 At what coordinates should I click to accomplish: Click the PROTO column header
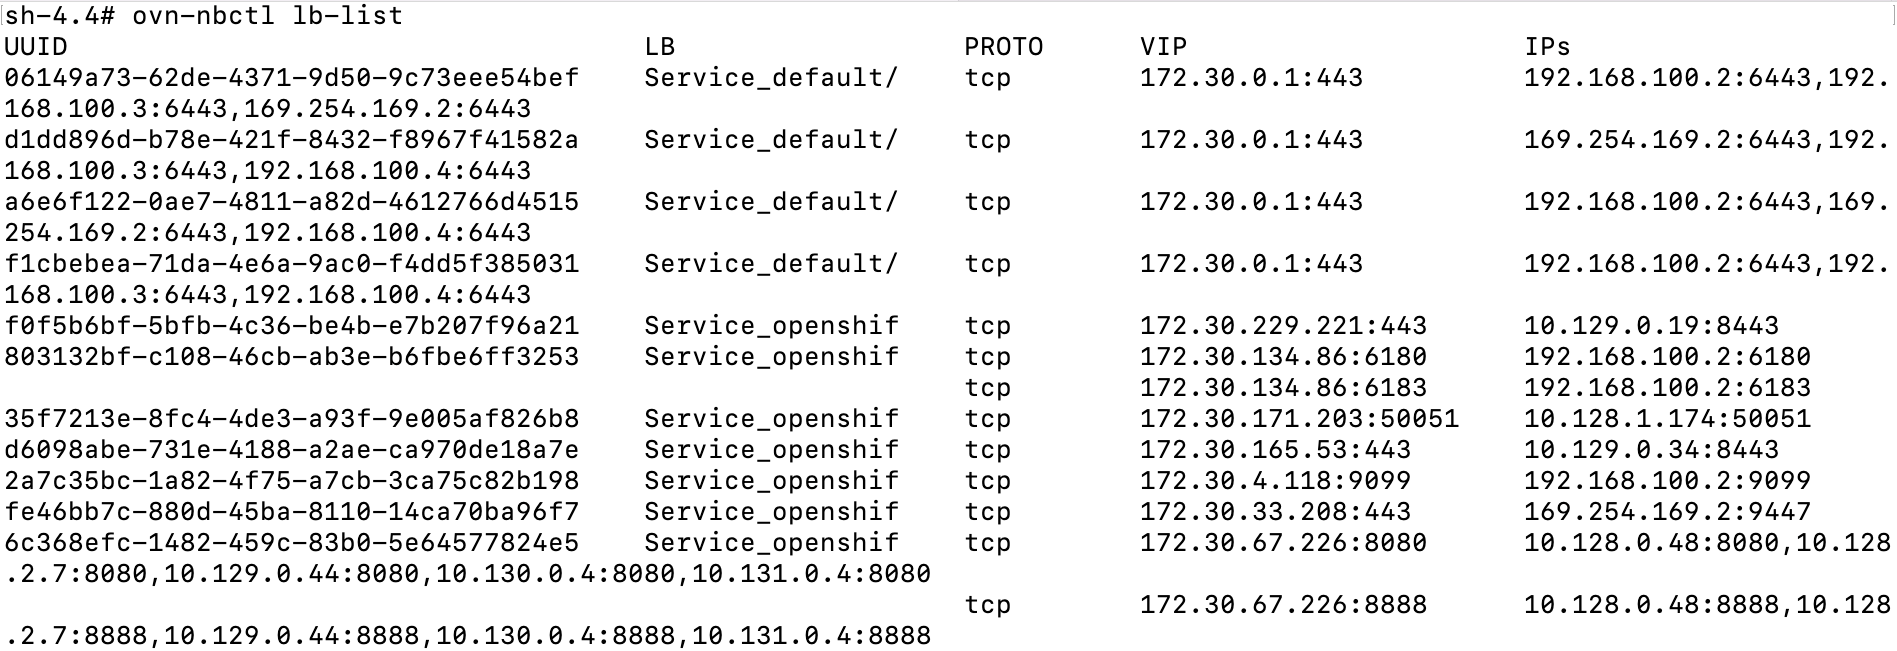pos(1004,47)
